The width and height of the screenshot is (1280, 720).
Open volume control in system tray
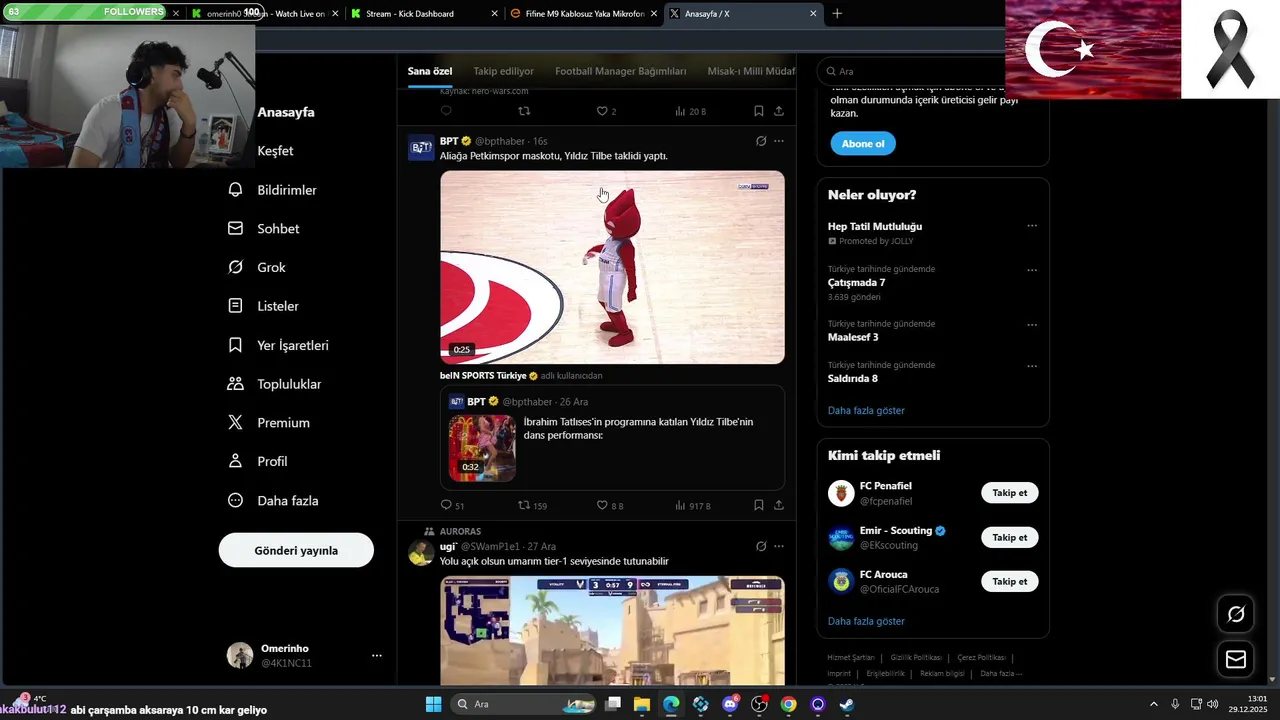[x=1213, y=704]
